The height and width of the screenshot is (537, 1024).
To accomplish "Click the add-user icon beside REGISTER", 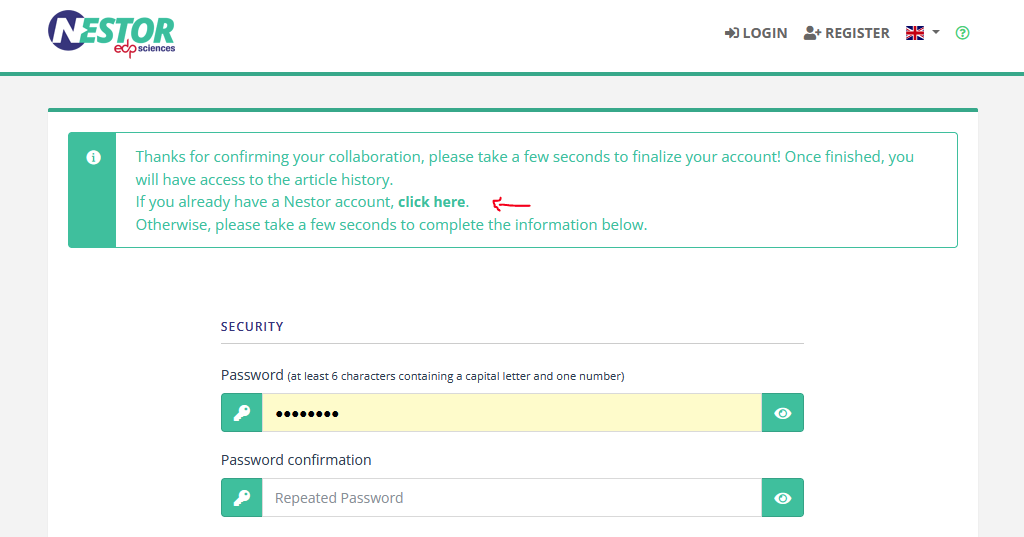I will tap(812, 33).
